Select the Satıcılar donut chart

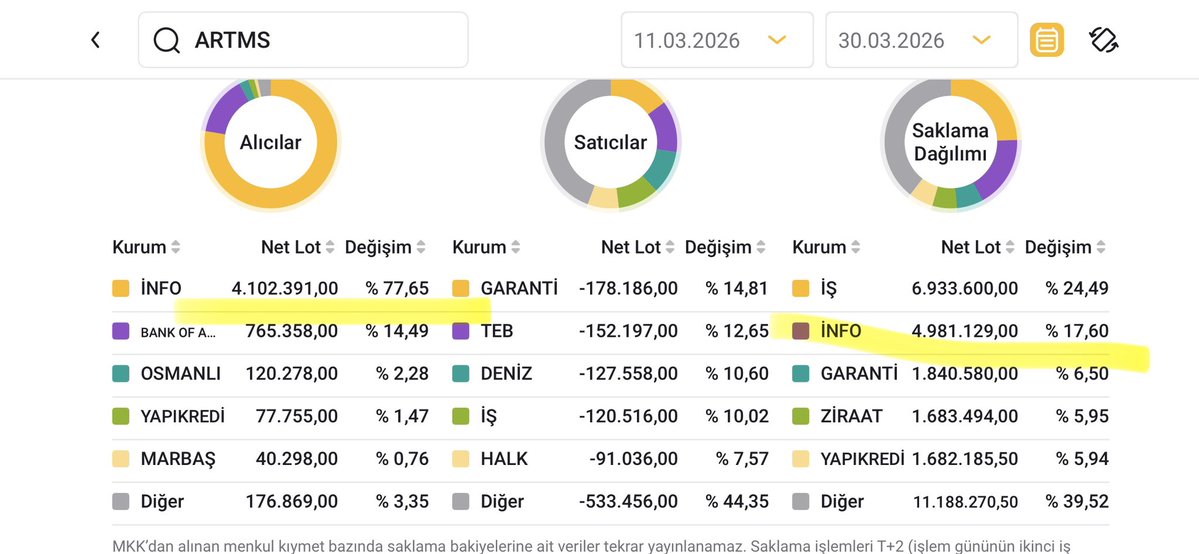pyautogui.click(x=610, y=142)
